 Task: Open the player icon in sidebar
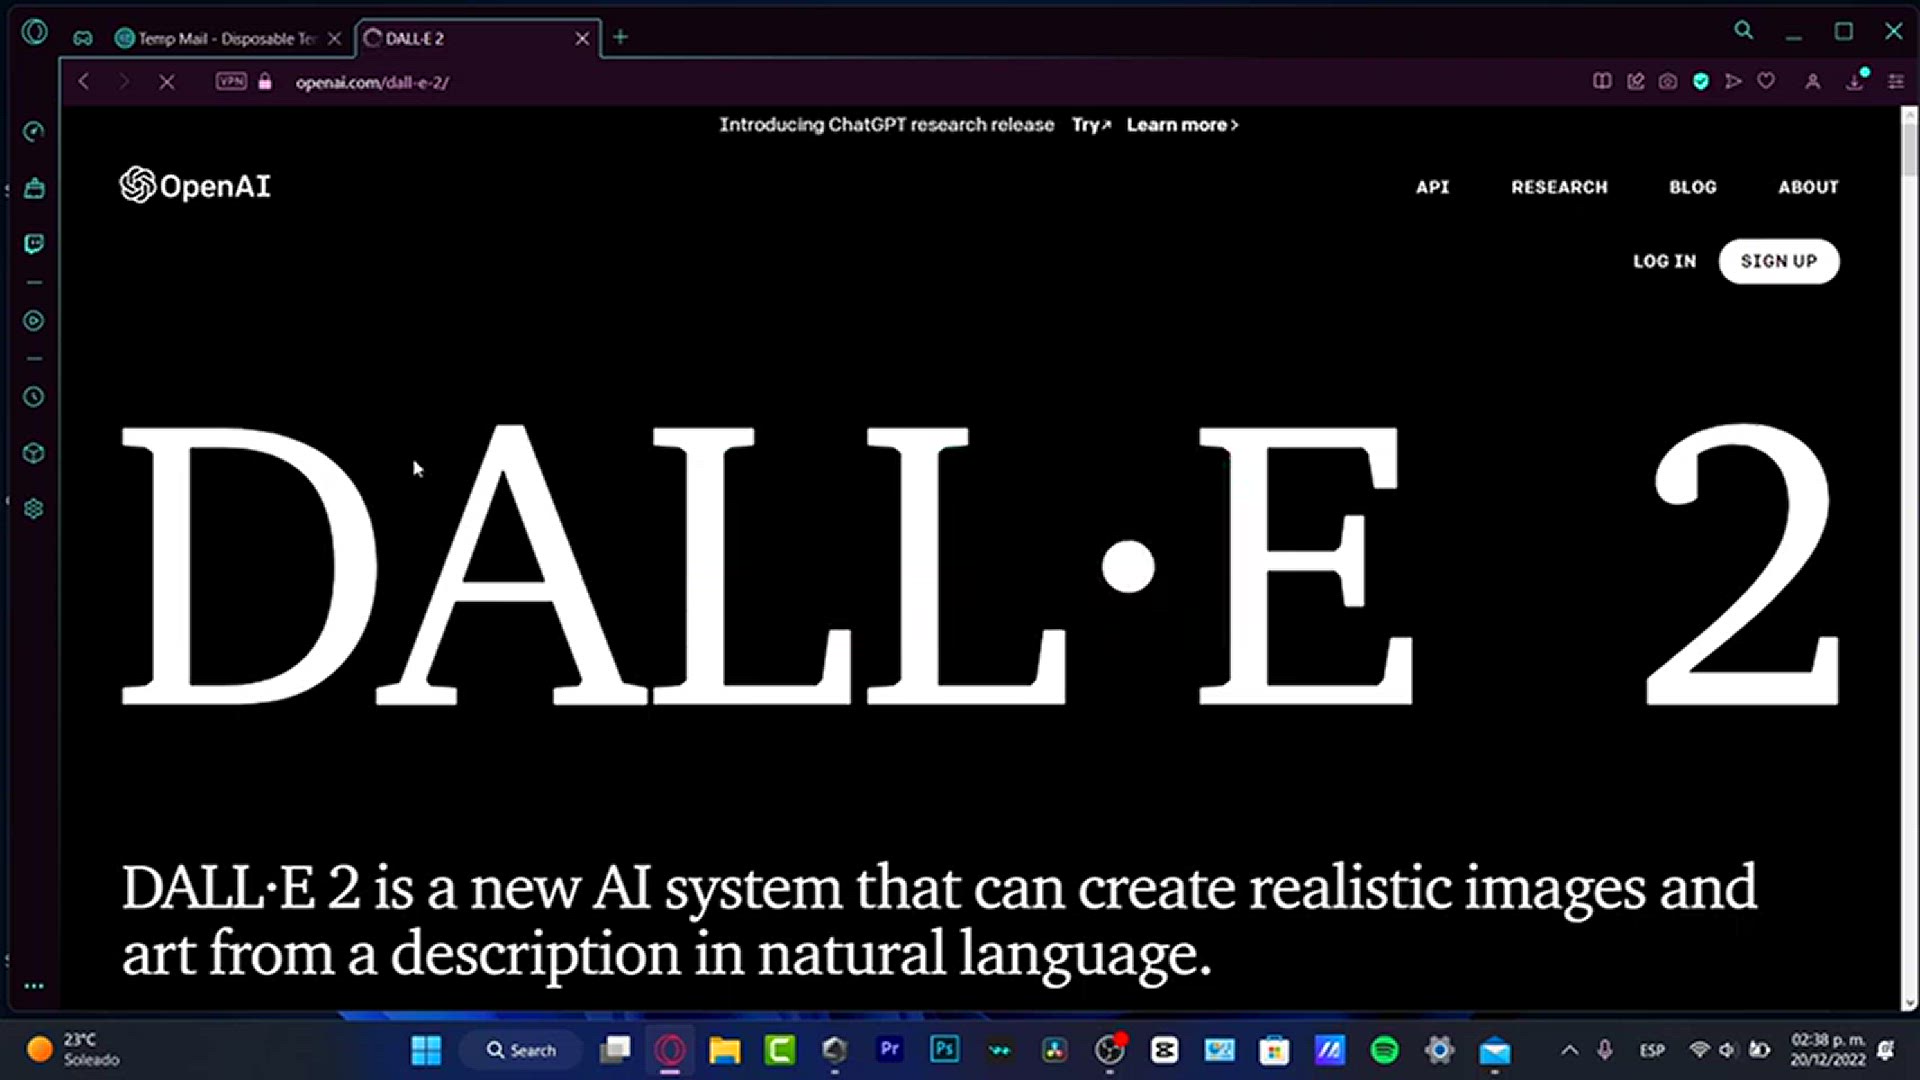[34, 321]
